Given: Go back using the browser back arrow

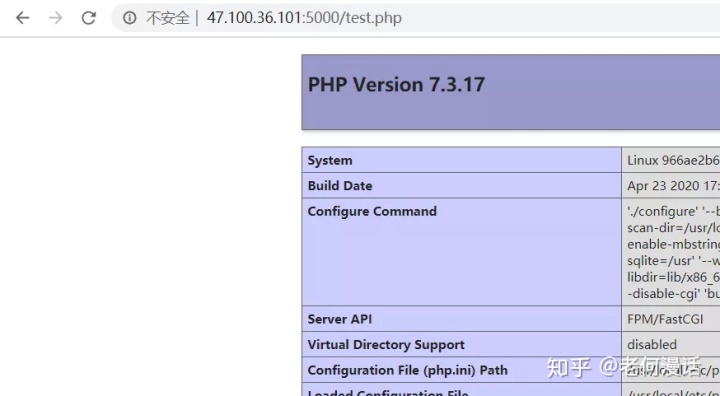Looking at the screenshot, I should pyautogui.click(x=22, y=18).
